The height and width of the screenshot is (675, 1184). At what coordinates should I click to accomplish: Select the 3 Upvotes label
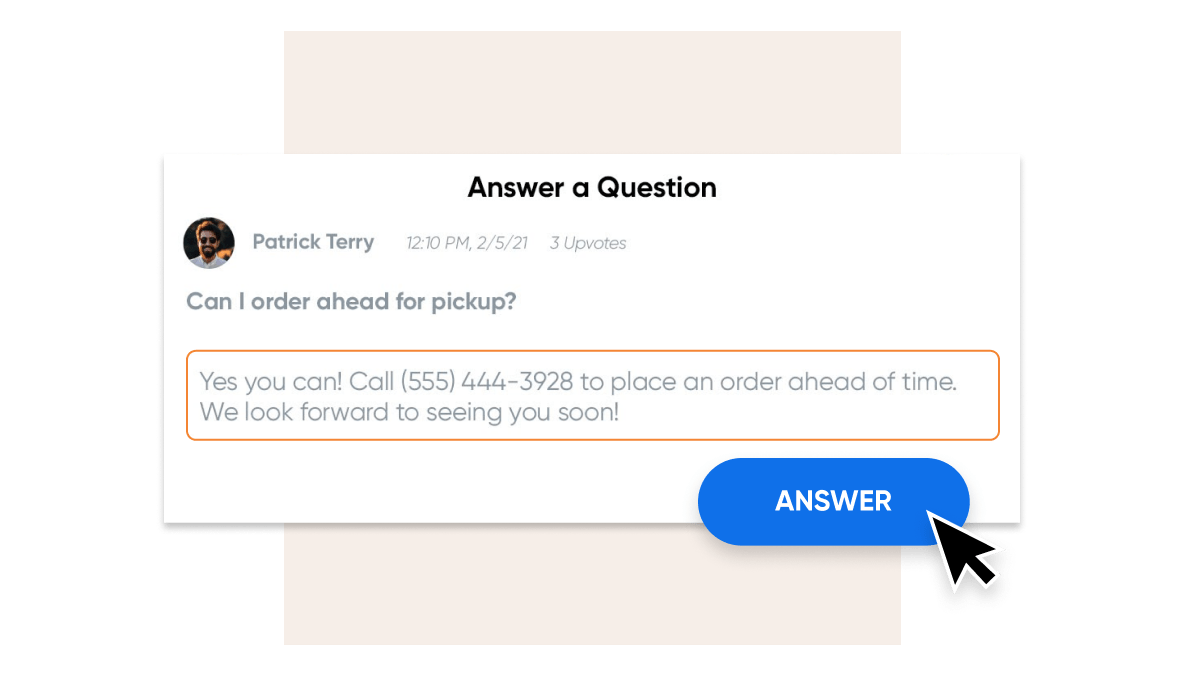coord(587,243)
